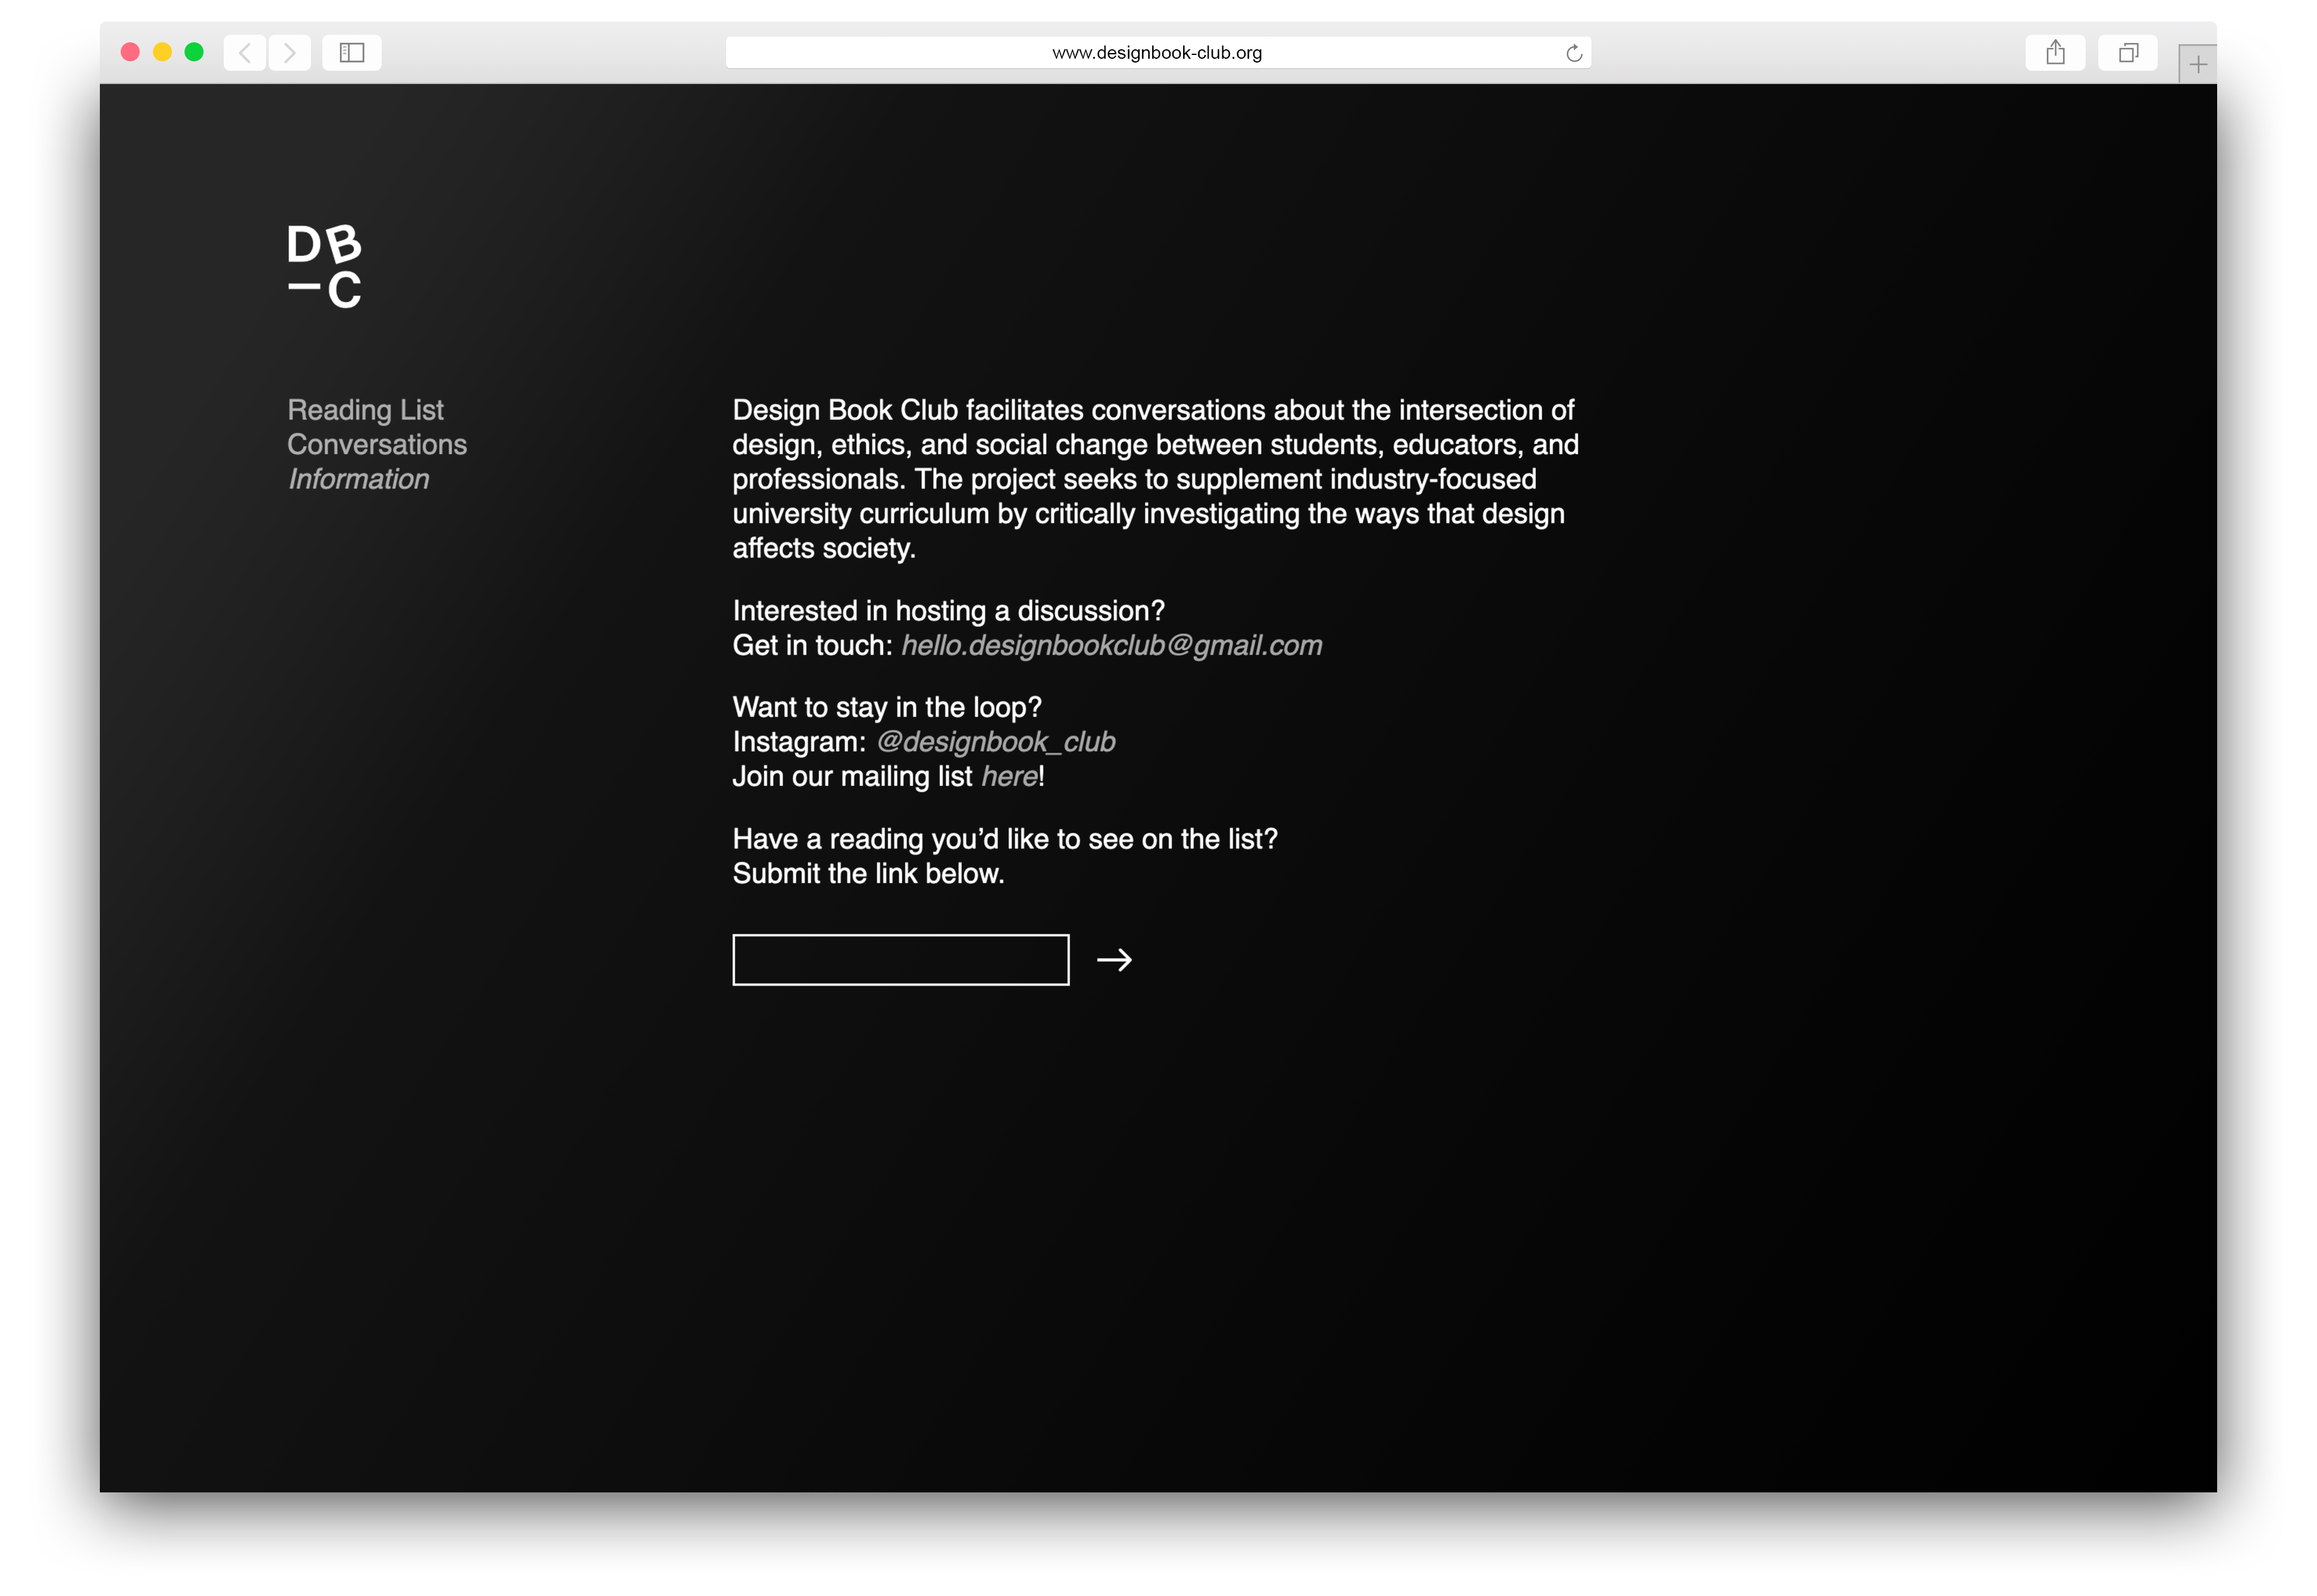The image size is (2317, 1596).
Task: Click the DB-C logo
Action: pyautogui.click(x=324, y=266)
